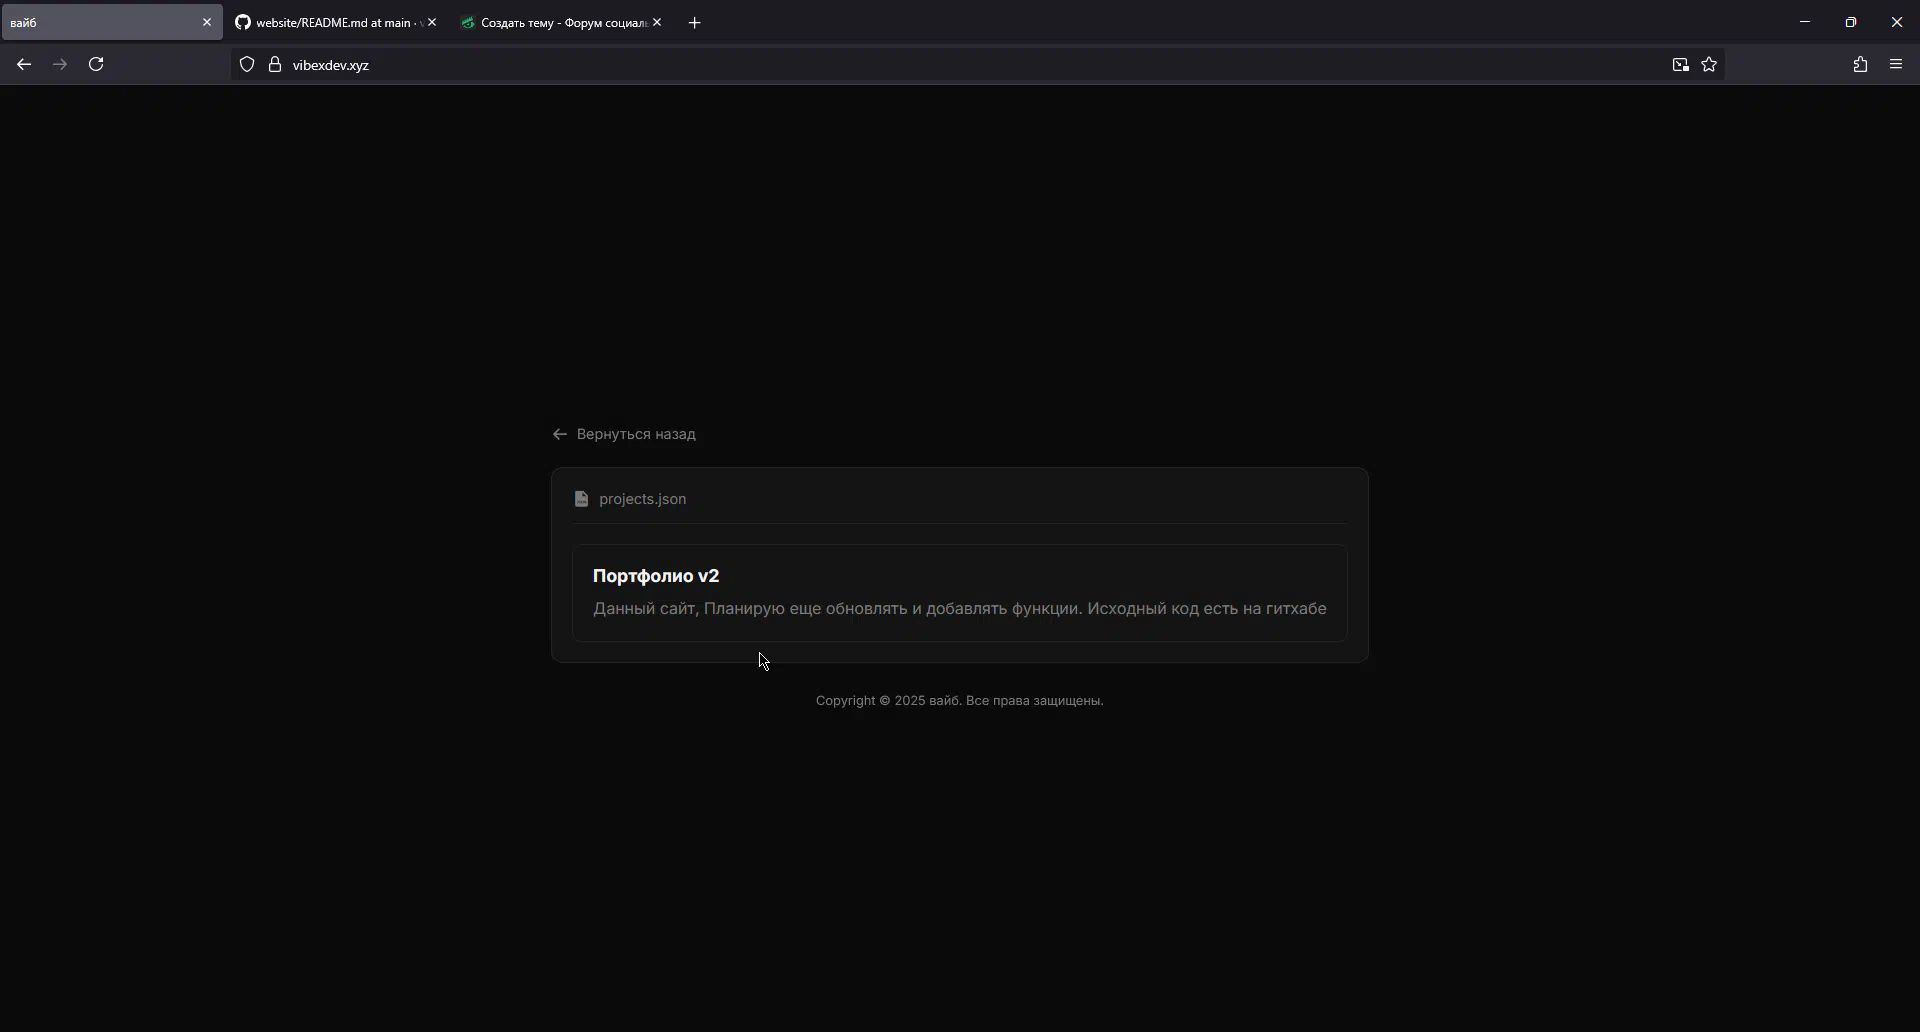Screen dimensions: 1920x1032
Task: Click the projects.json file icon
Action: [581, 499]
